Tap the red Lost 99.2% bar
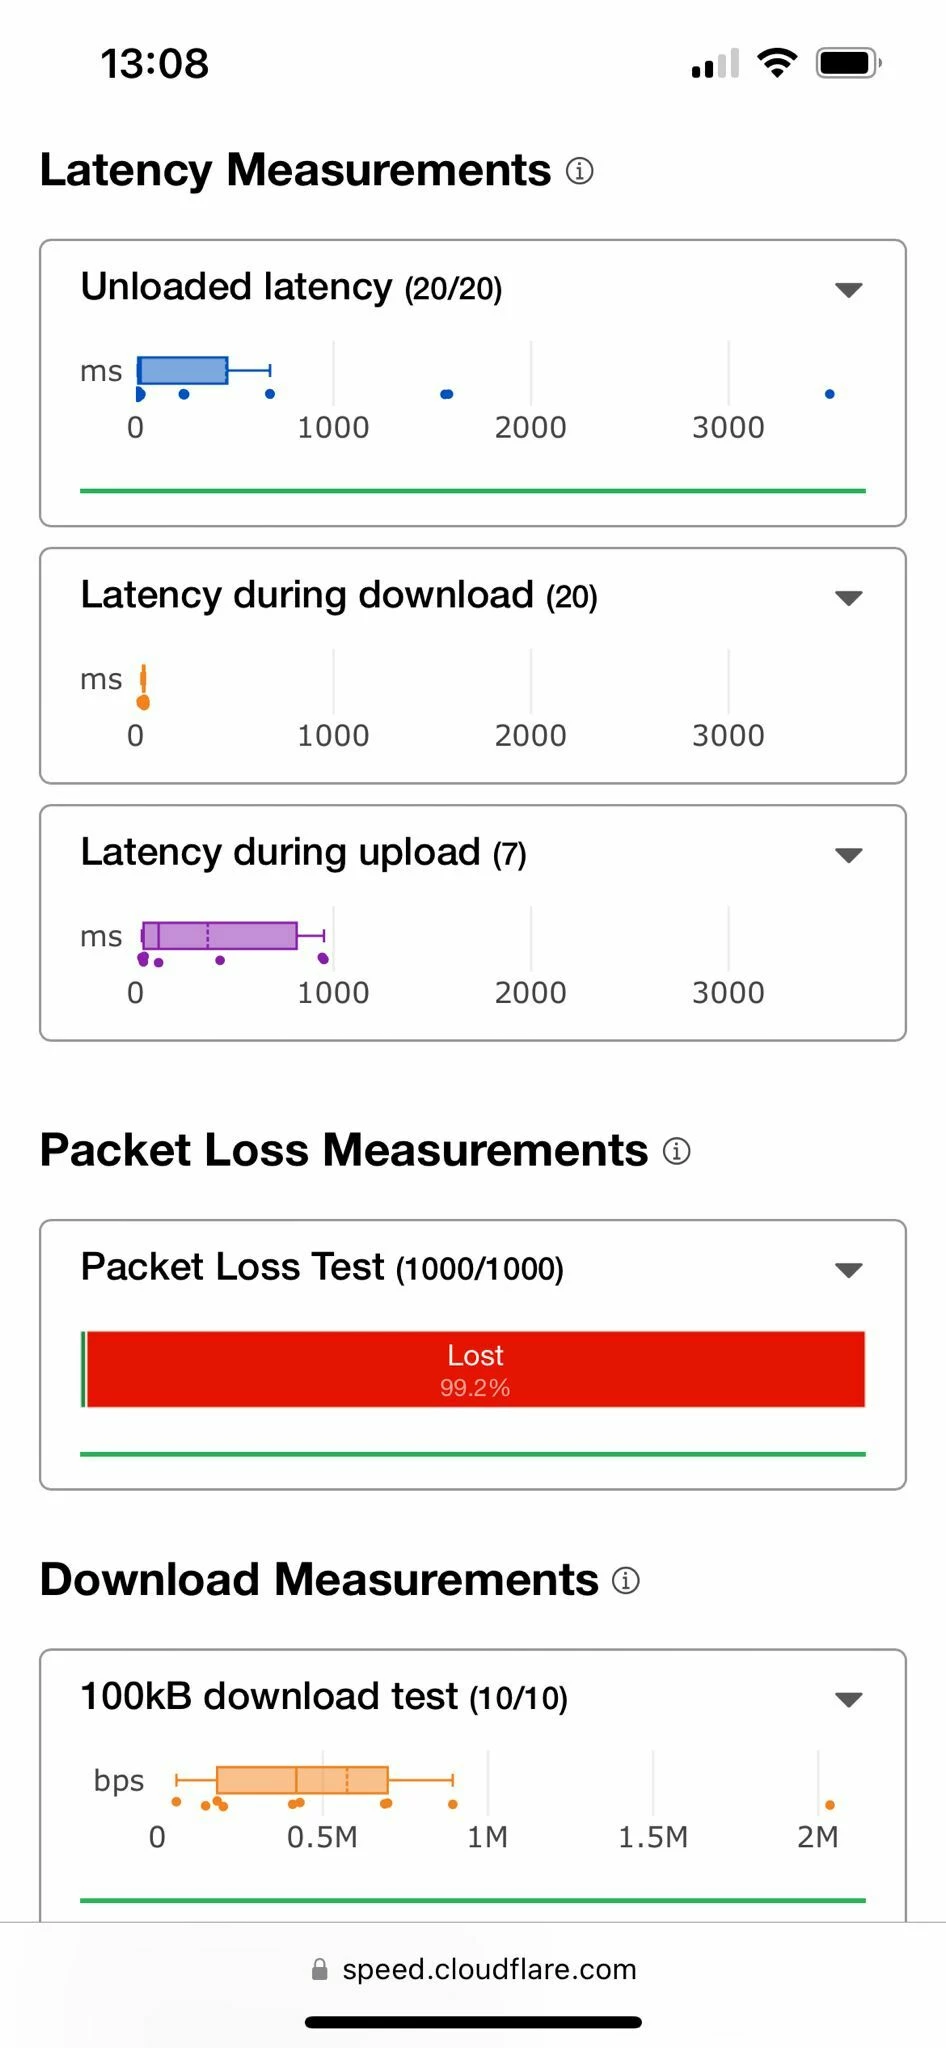Image resolution: width=946 pixels, height=2048 pixels. pos(476,1369)
